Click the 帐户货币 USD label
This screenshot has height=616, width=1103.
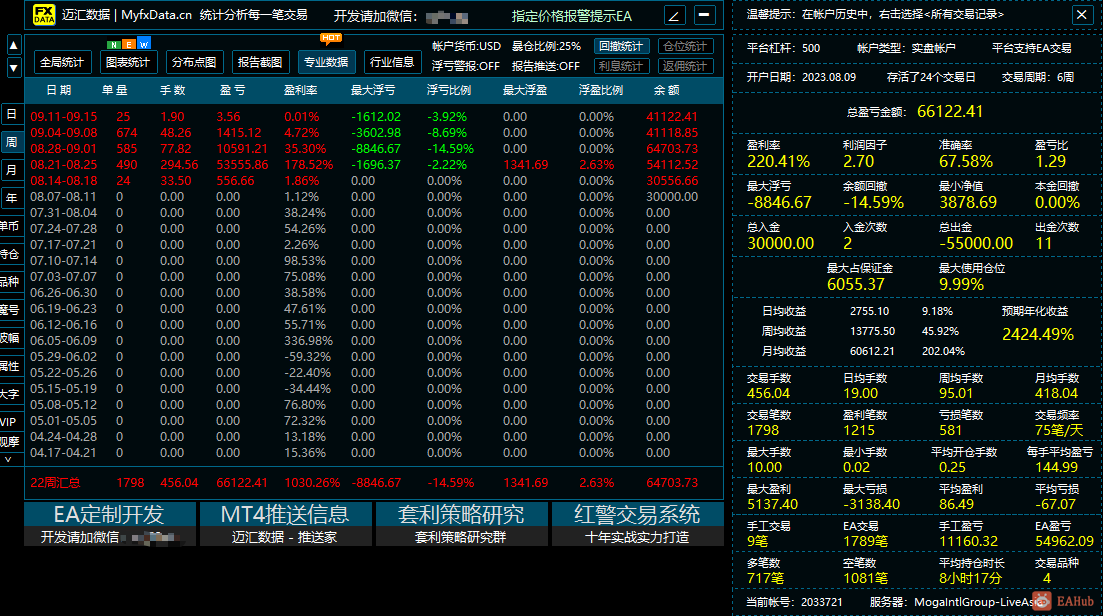tap(466, 46)
